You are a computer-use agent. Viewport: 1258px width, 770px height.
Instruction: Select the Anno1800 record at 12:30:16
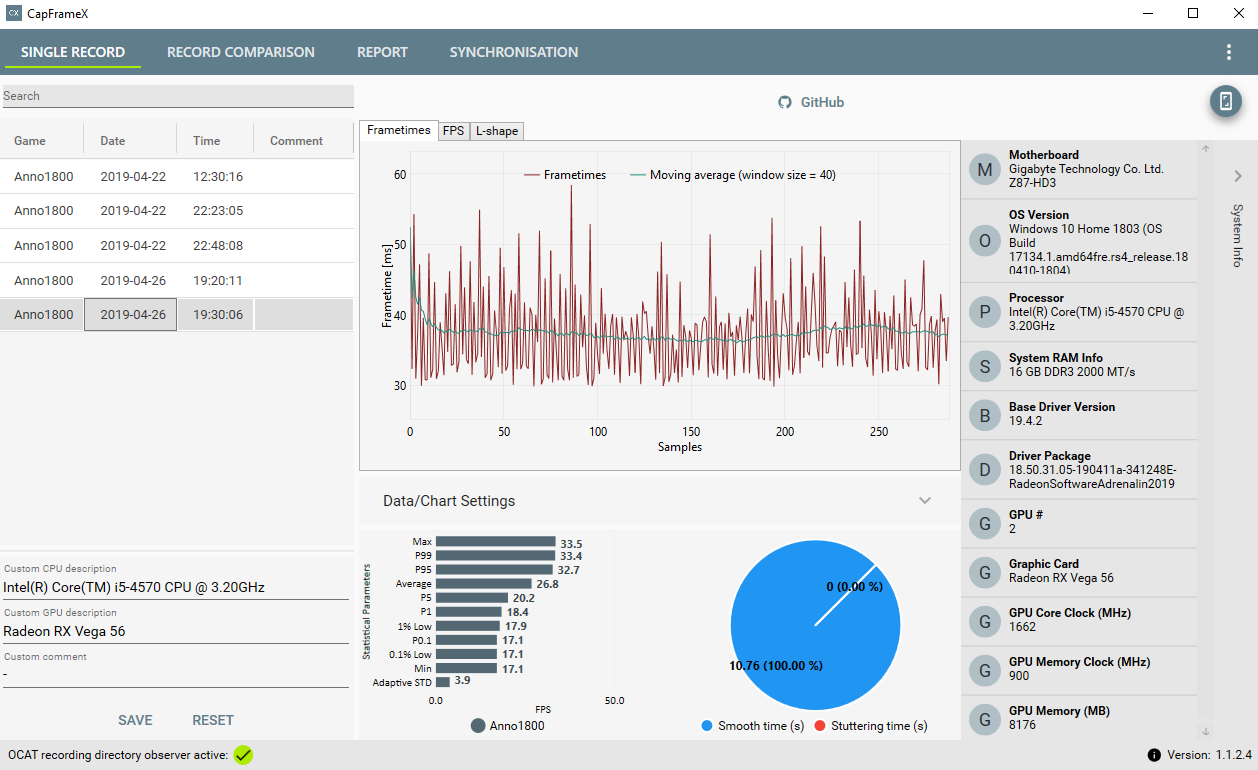tap(177, 177)
